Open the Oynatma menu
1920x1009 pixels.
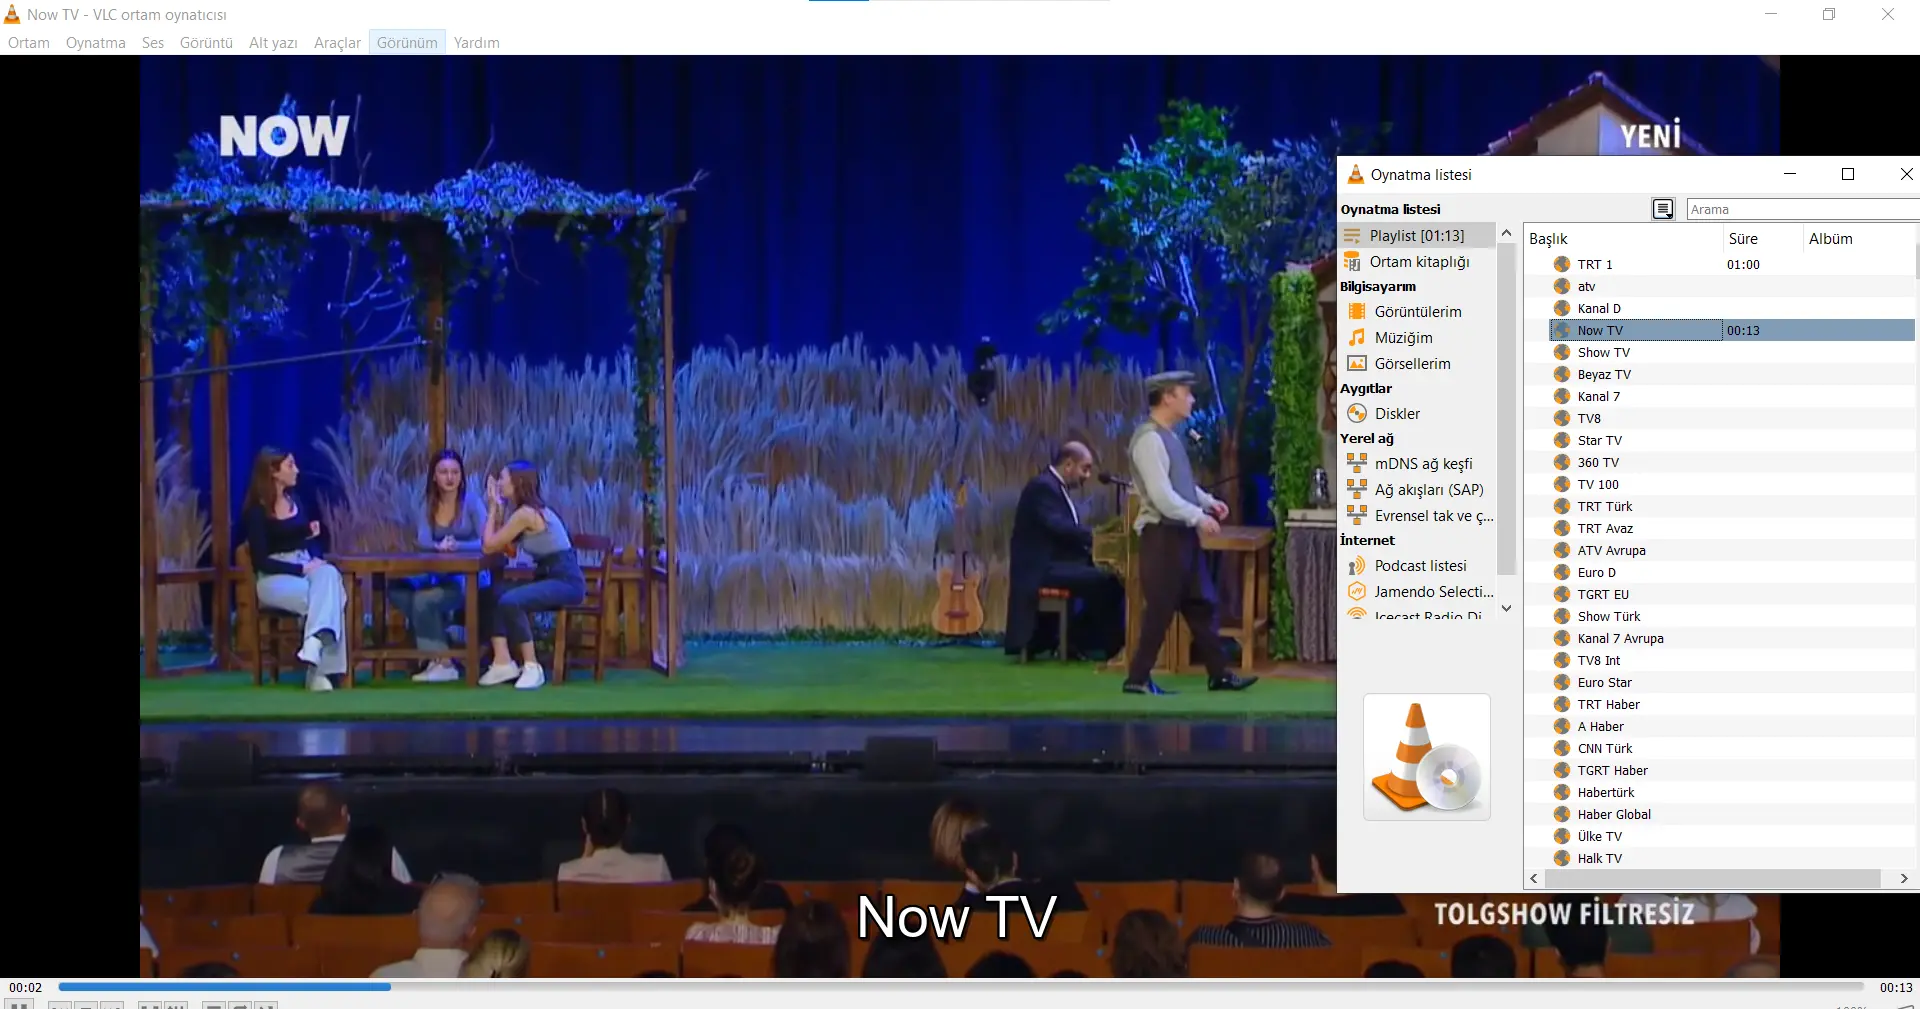coord(96,43)
